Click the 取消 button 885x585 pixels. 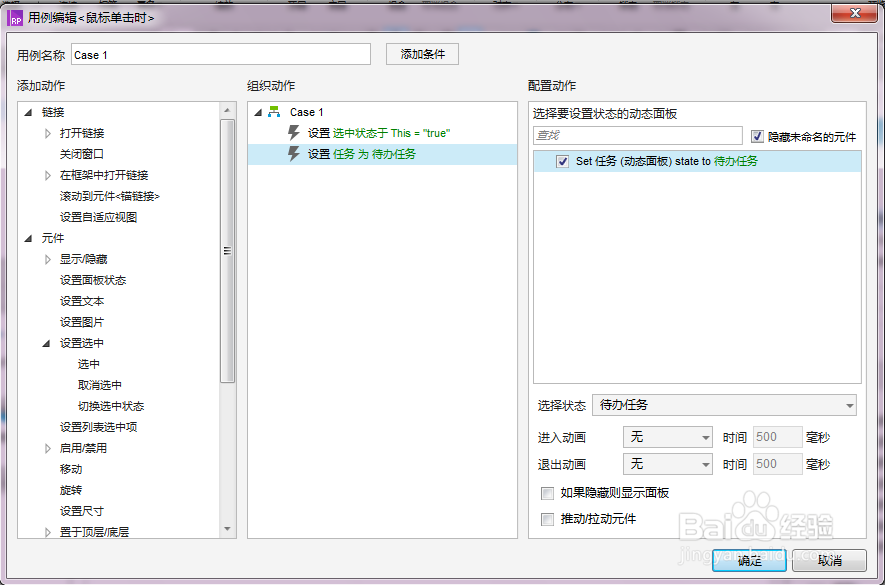click(x=829, y=560)
